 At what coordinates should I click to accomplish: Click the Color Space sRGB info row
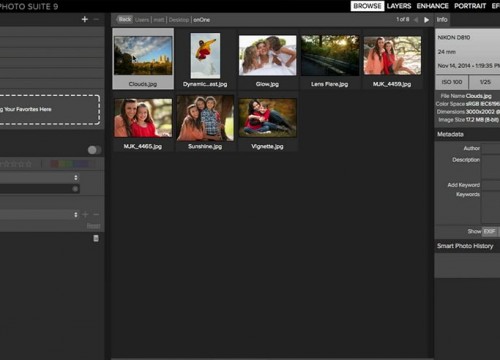click(x=468, y=104)
